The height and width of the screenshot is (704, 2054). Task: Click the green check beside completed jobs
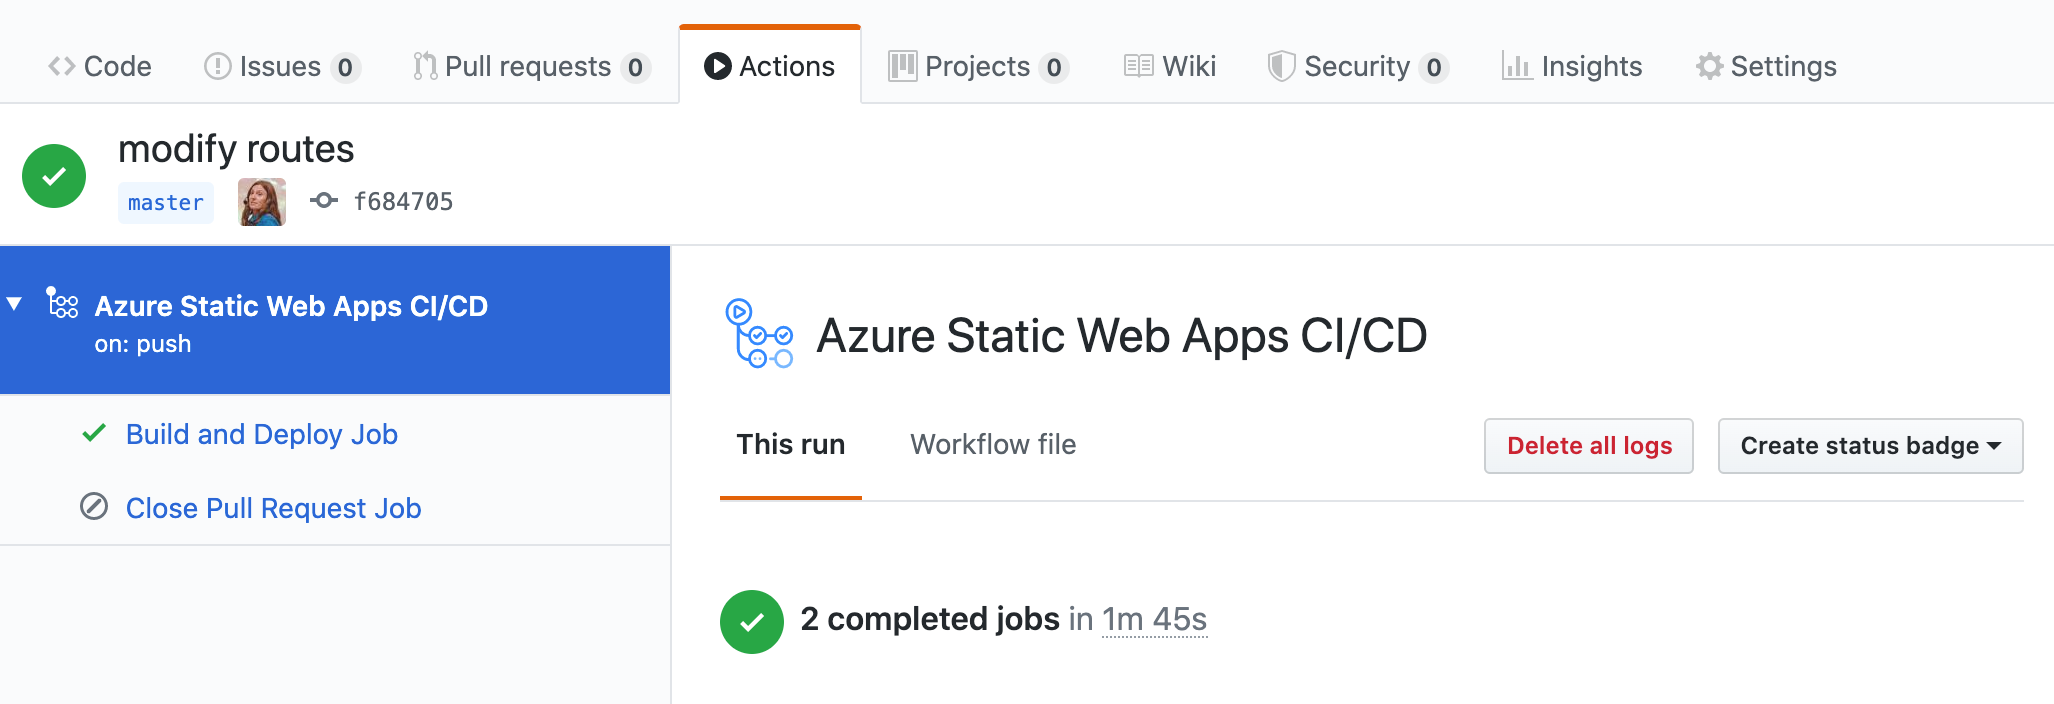coord(752,622)
